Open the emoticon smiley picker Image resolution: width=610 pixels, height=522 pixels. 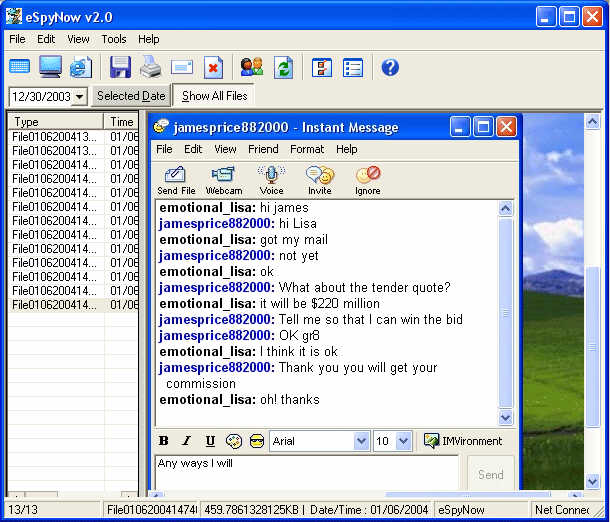click(x=257, y=441)
